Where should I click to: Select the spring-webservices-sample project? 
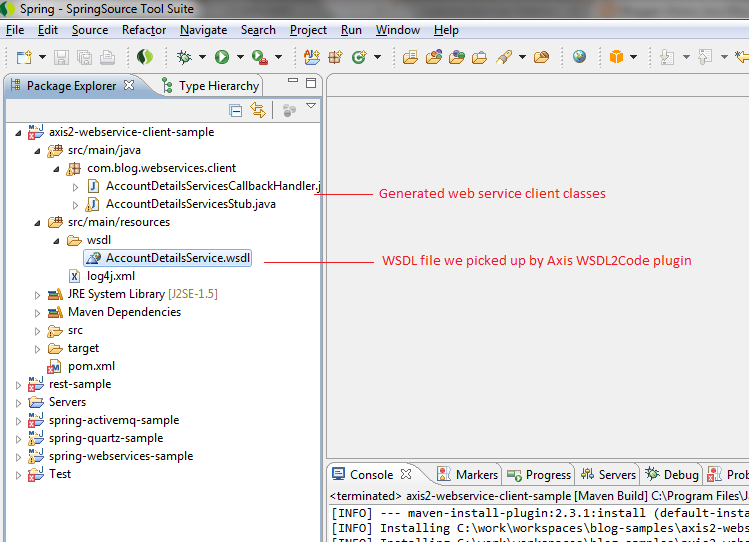pos(110,456)
